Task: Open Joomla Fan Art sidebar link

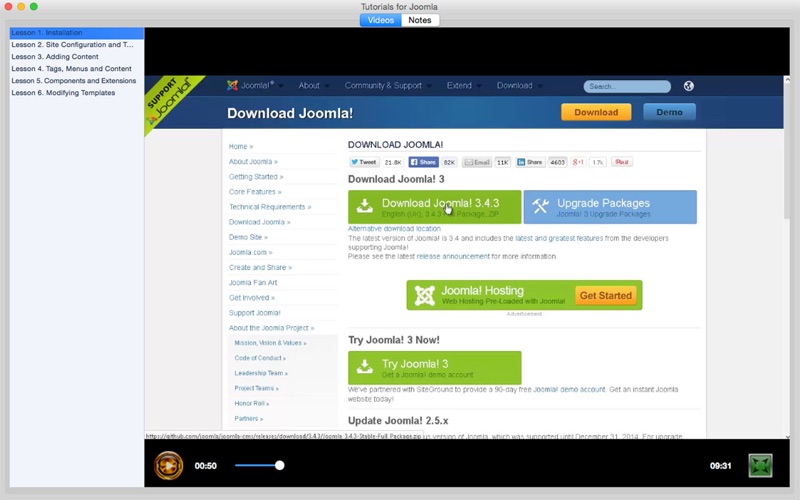Action: 253,283
